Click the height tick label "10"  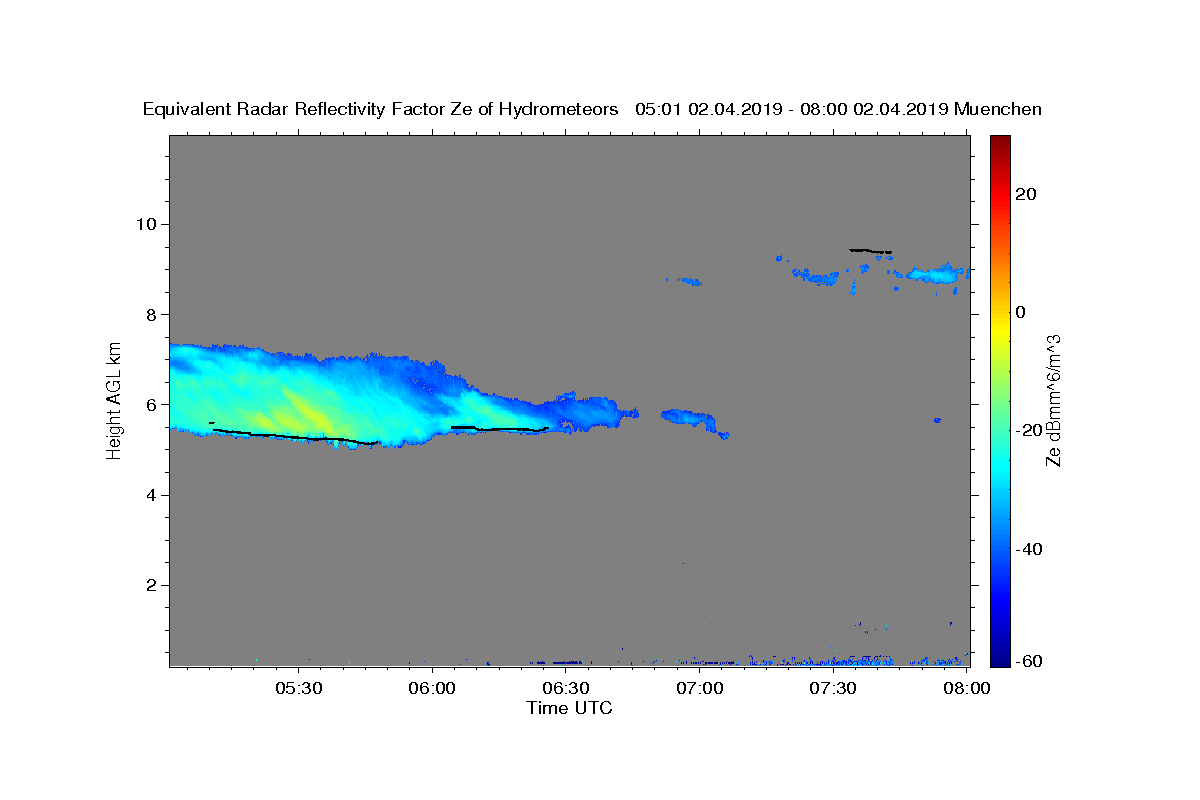(147, 223)
